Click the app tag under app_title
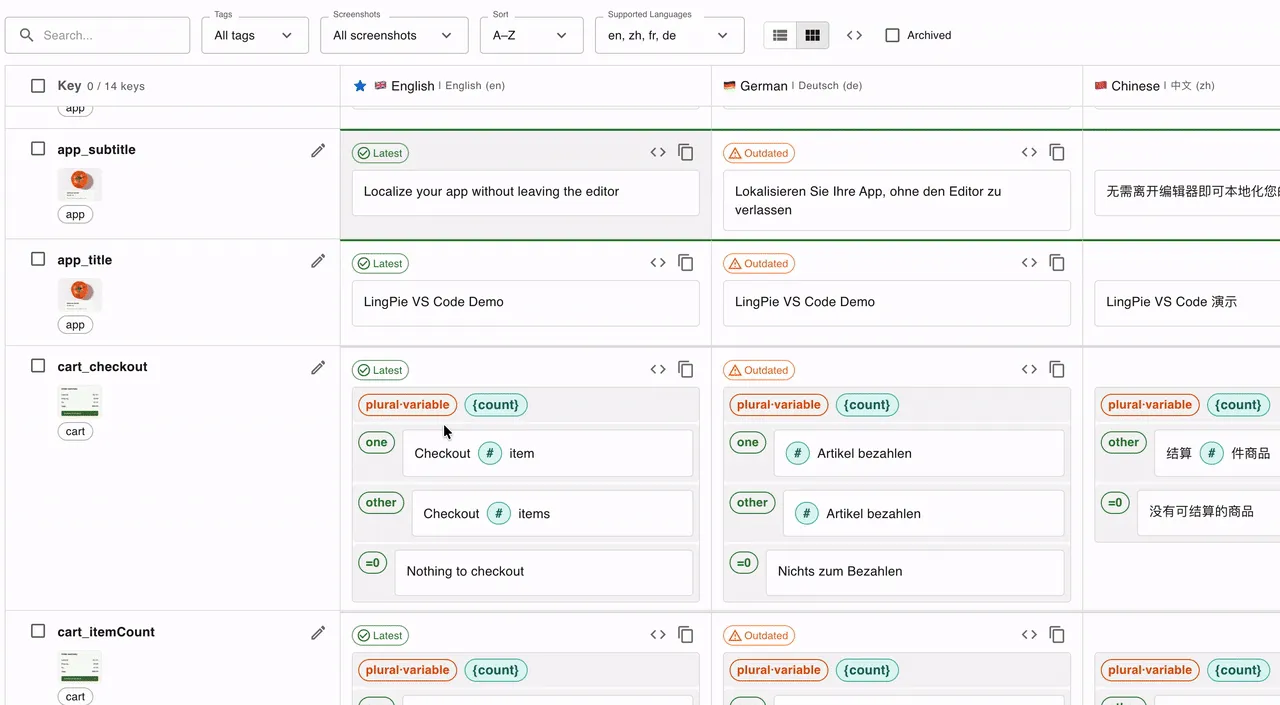 pyautogui.click(x=75, y=324)
